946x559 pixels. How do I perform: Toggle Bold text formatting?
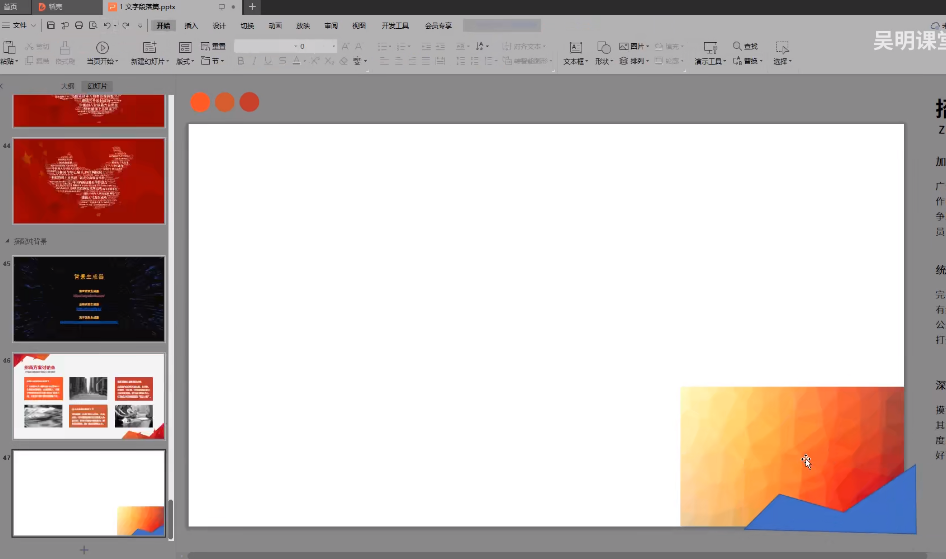point(241,61)
